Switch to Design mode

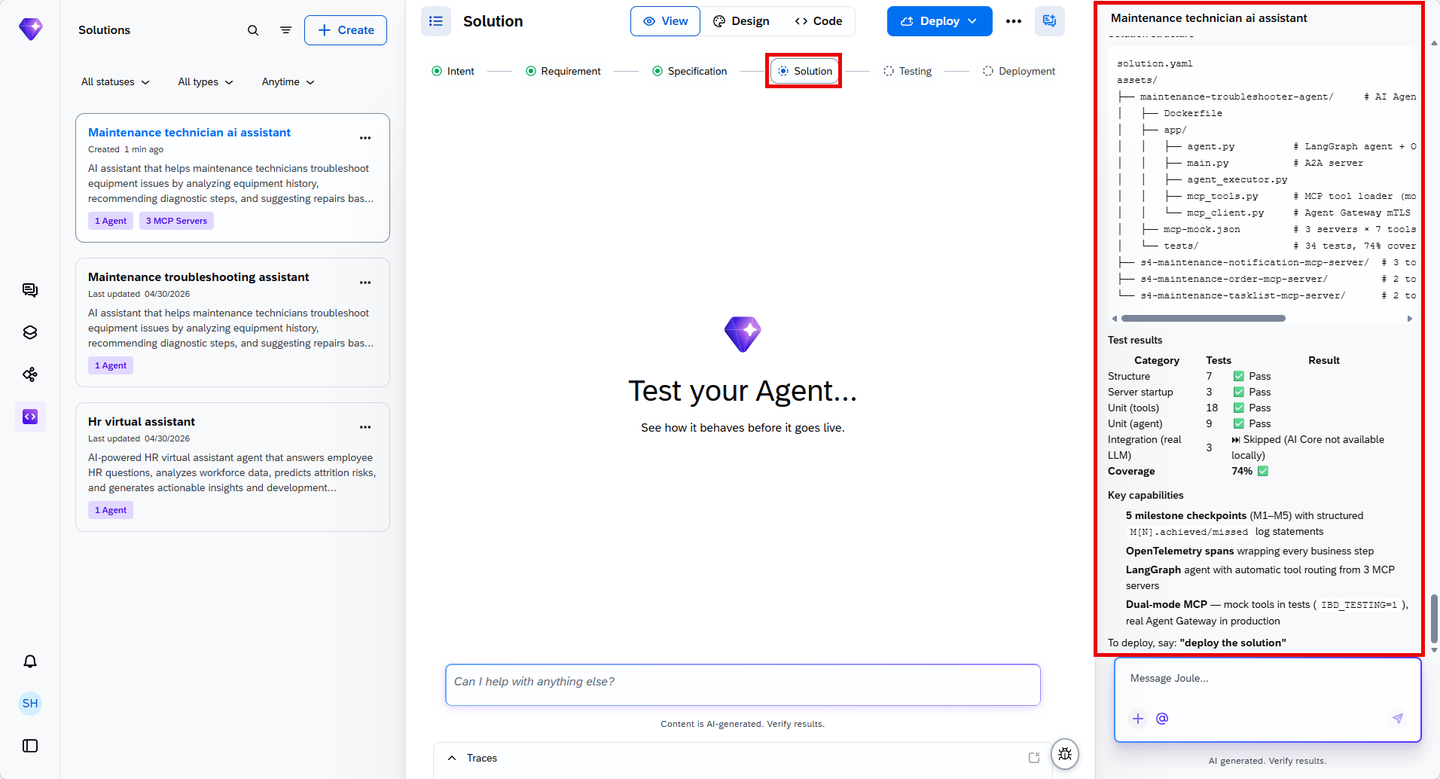[x=741, y=21]
